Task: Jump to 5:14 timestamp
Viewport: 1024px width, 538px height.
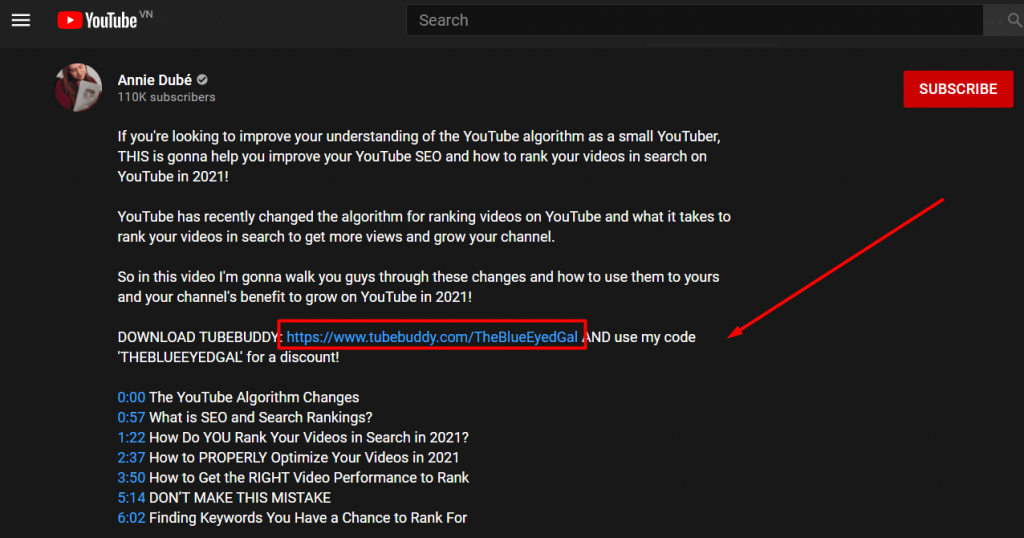Action: (x=131, y=498)
